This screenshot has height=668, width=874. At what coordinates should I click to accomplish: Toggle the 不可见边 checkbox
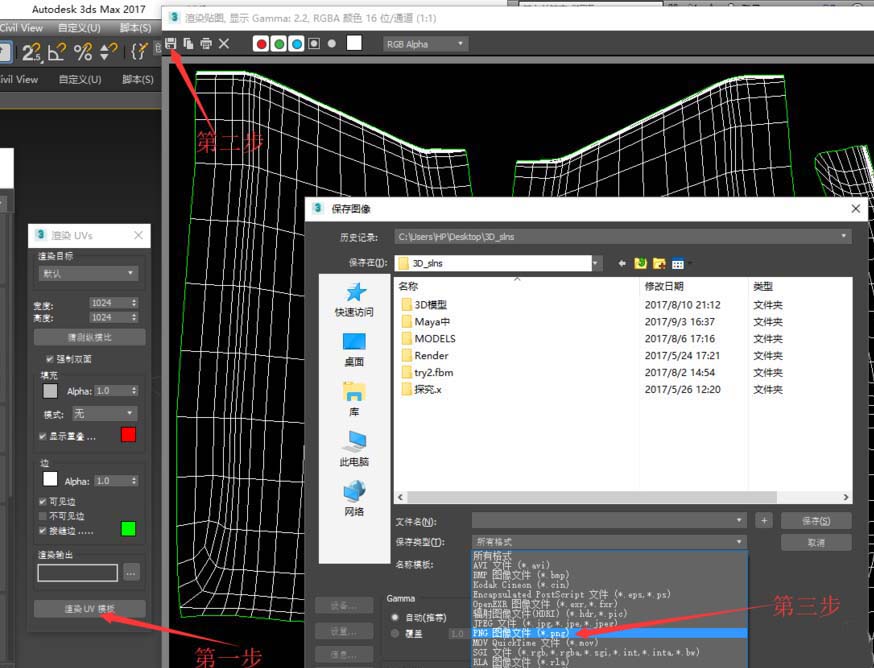[42, 516]
